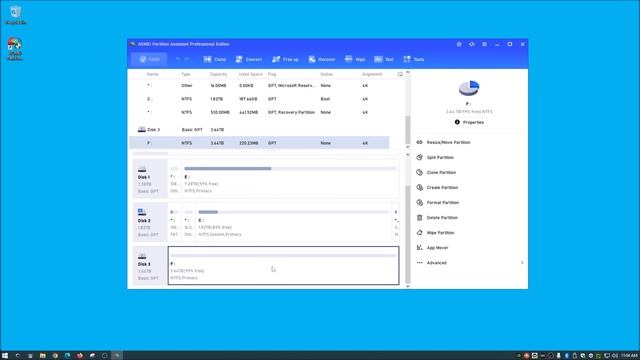Open the Recover tool in the toolbar
The image size is (640, 360).
click(x=322, y=59)
